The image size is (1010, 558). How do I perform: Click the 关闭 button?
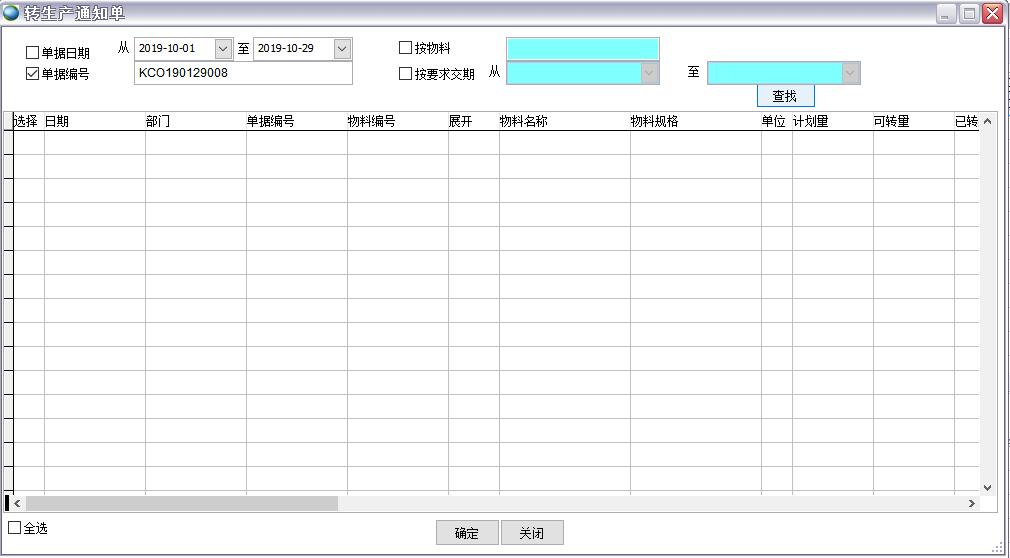[x=532, y=533]
